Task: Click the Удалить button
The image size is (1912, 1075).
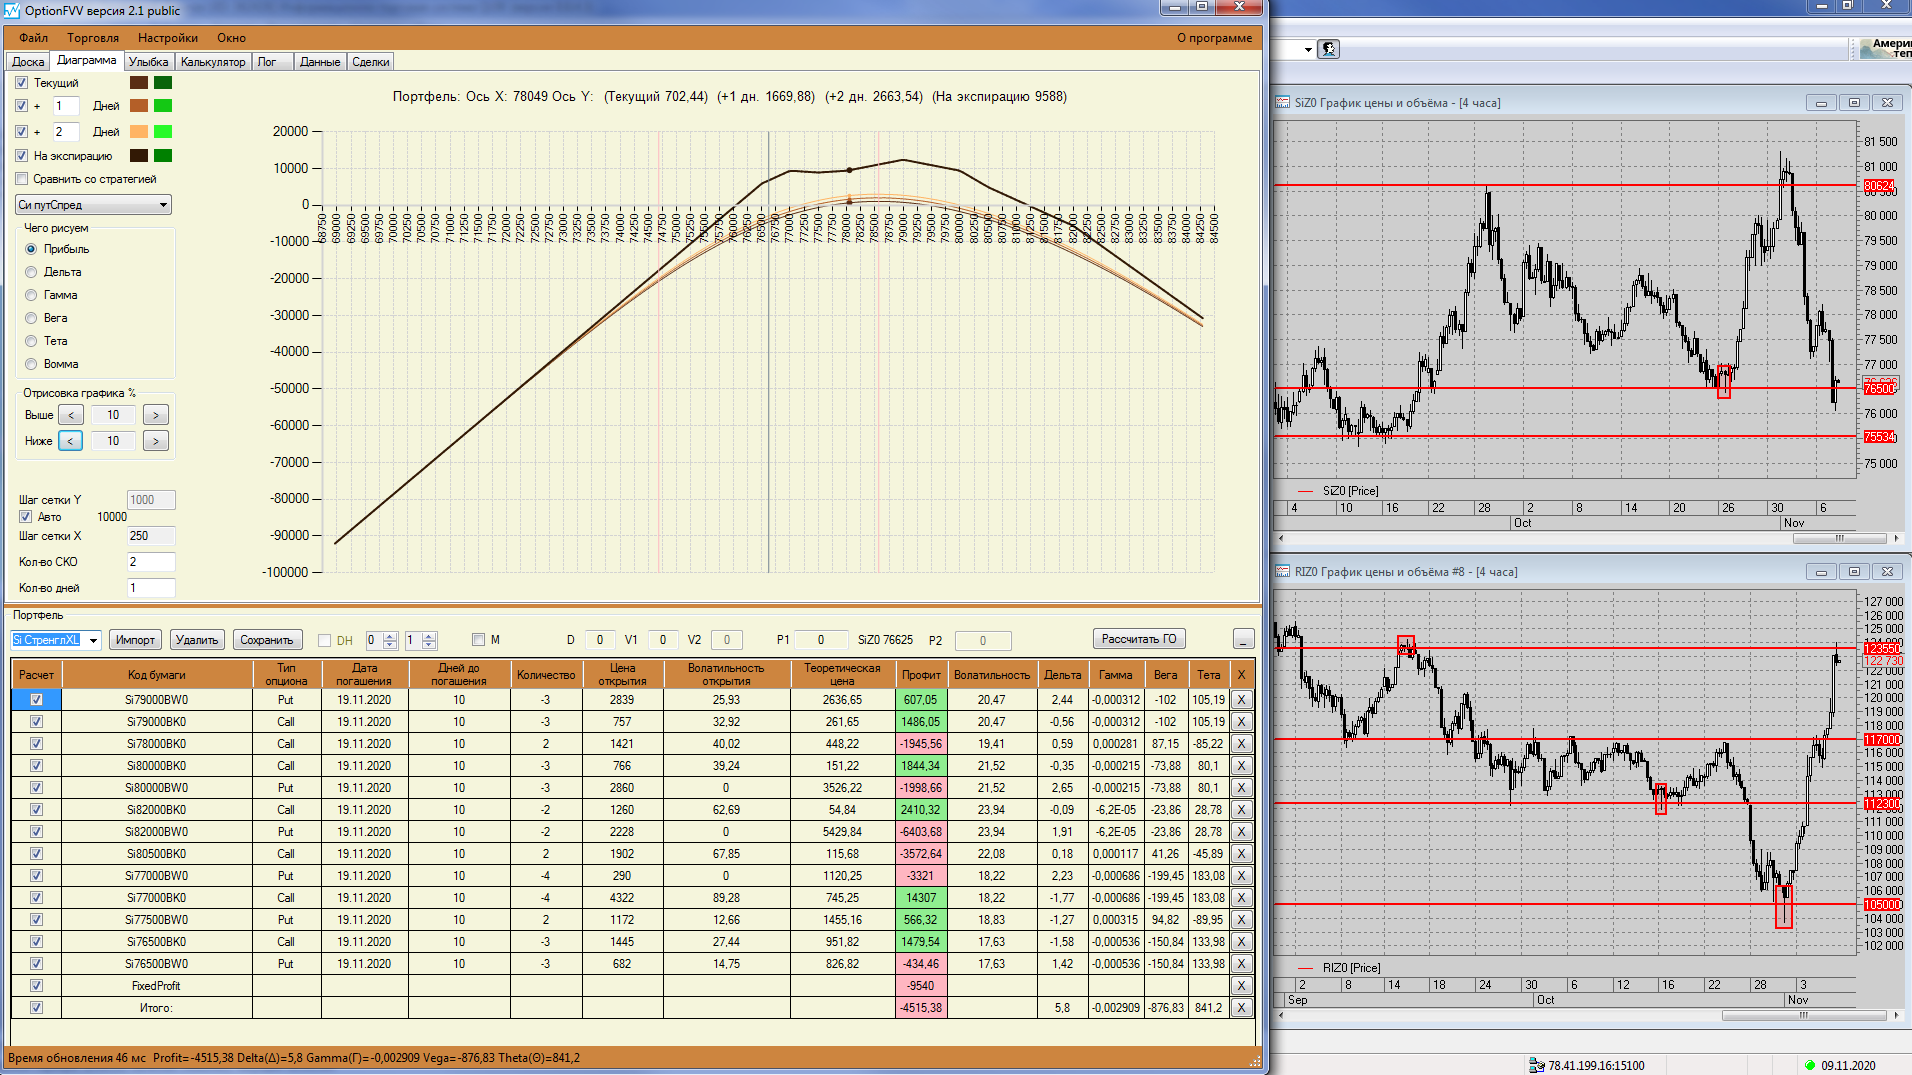Action: 197,640
